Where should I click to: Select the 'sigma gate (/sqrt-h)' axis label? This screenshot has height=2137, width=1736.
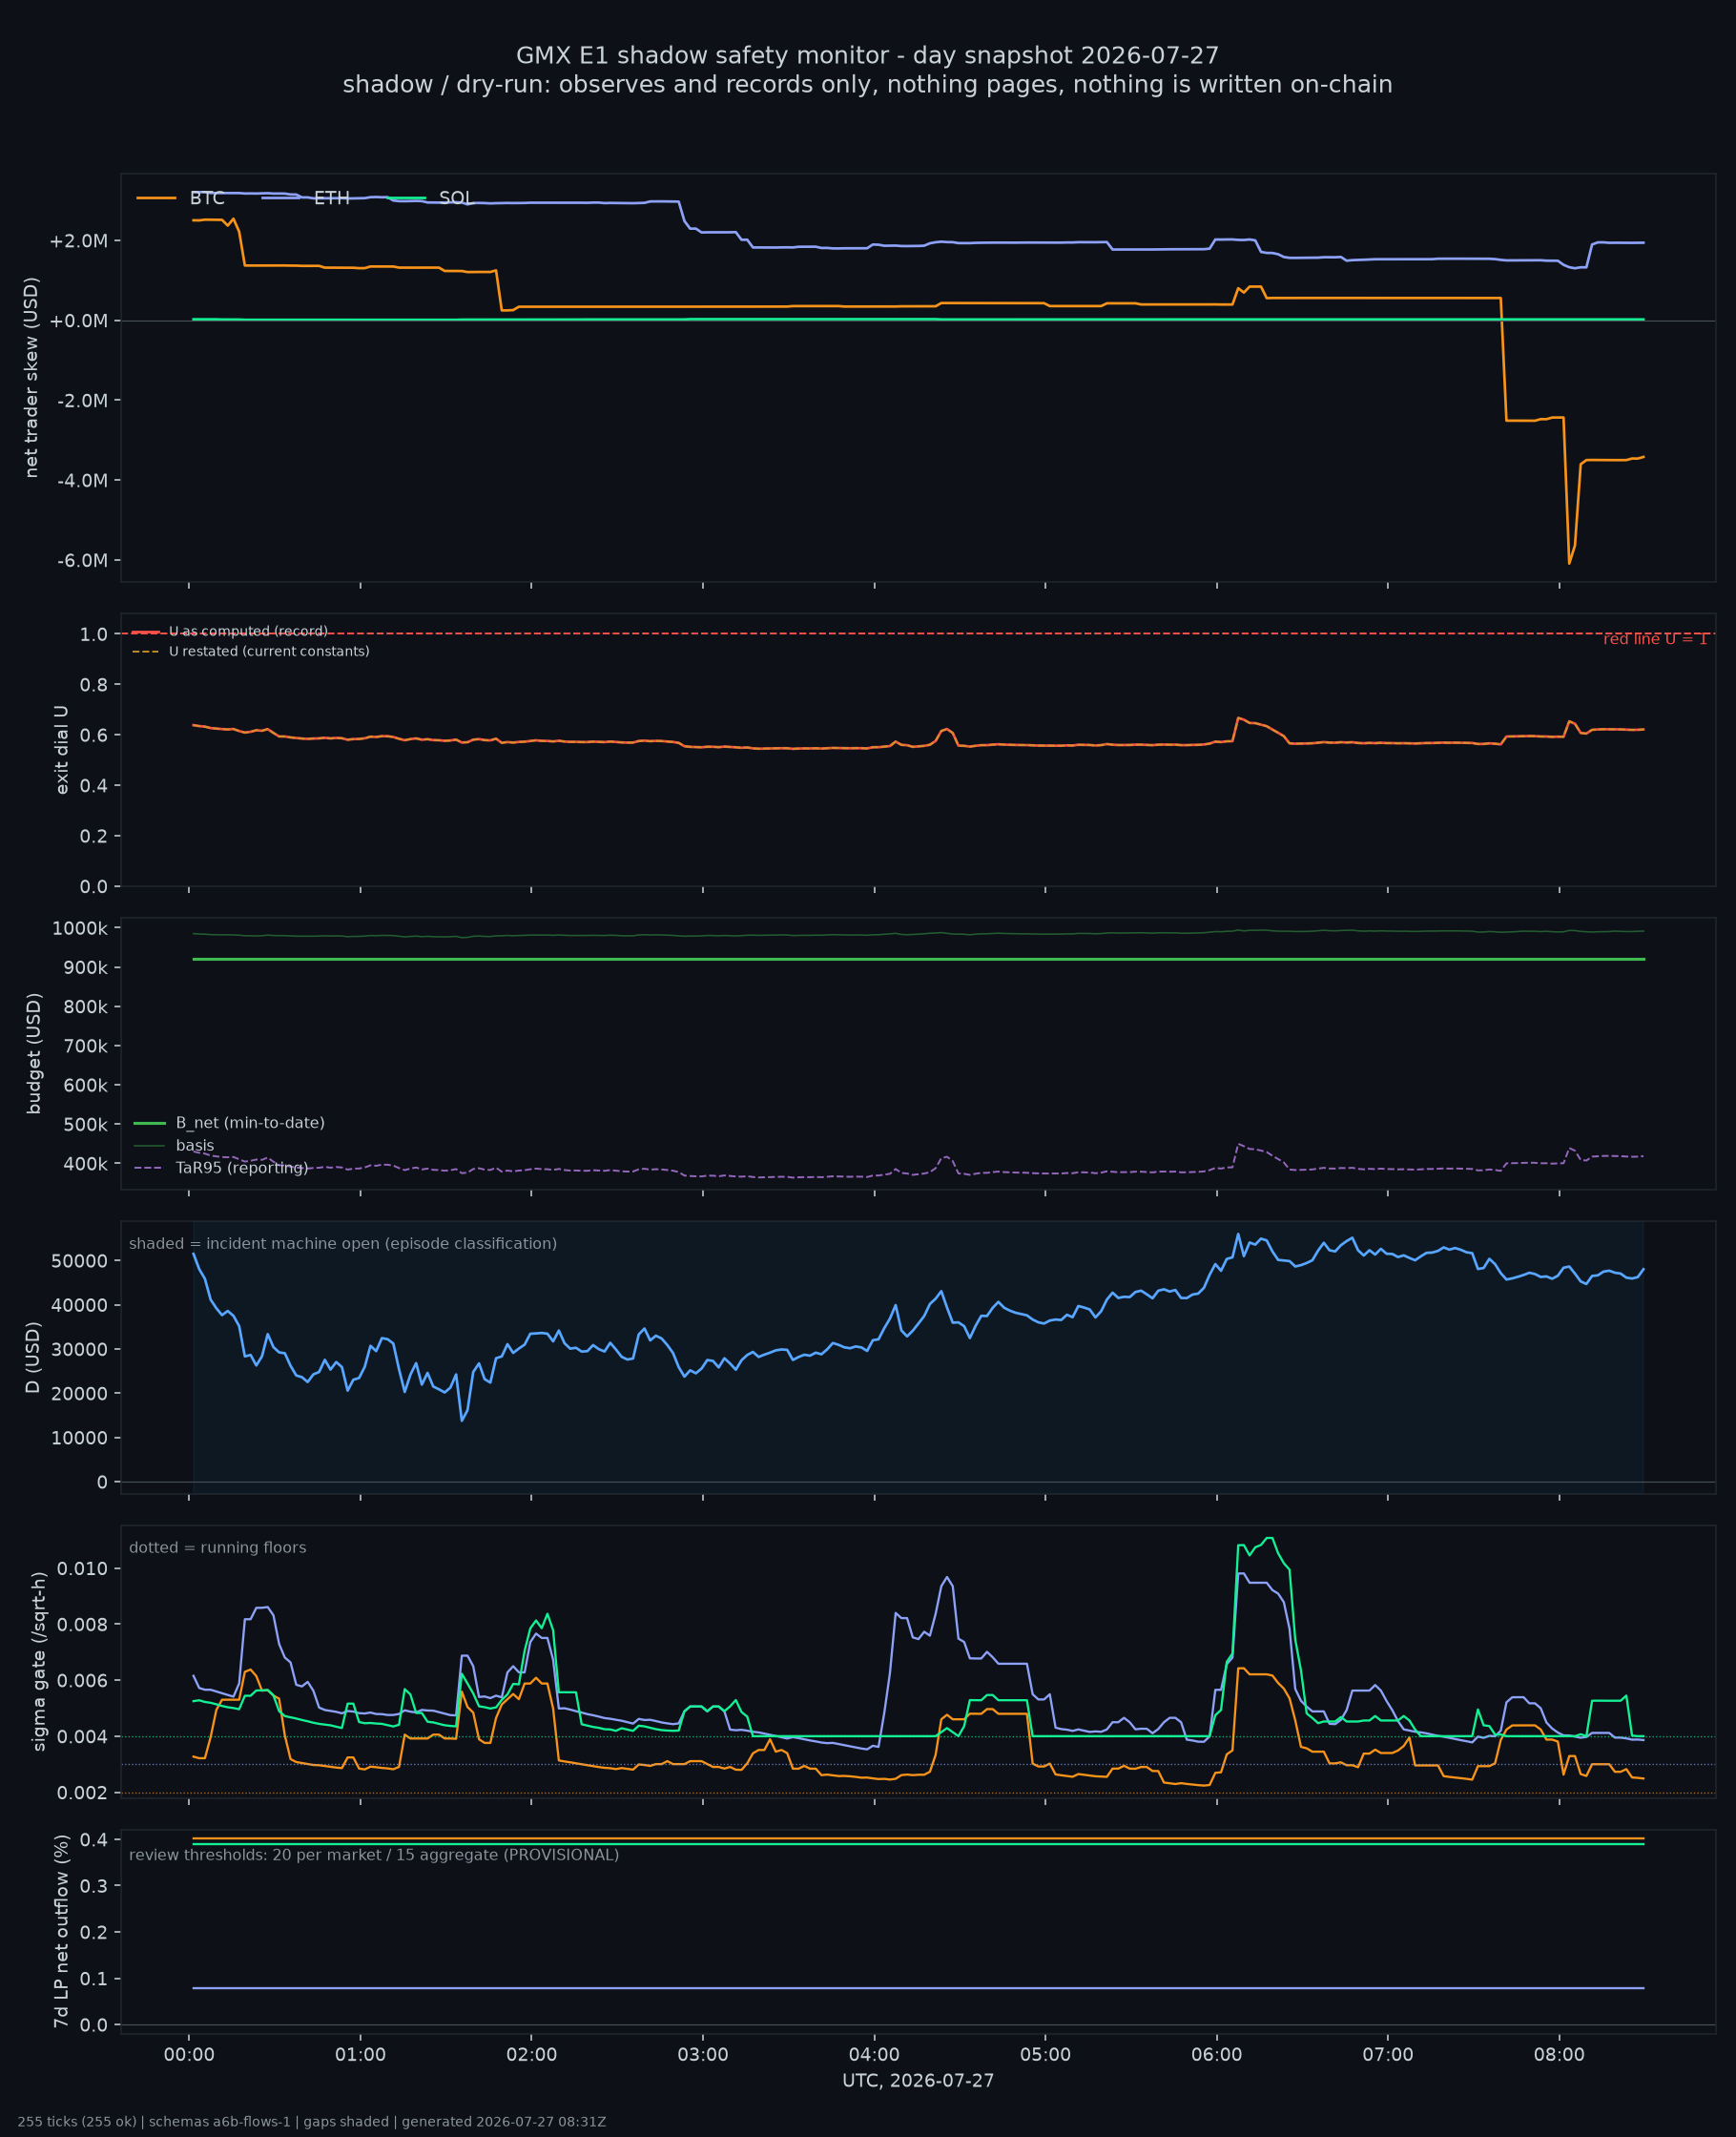coord(40,1661)
